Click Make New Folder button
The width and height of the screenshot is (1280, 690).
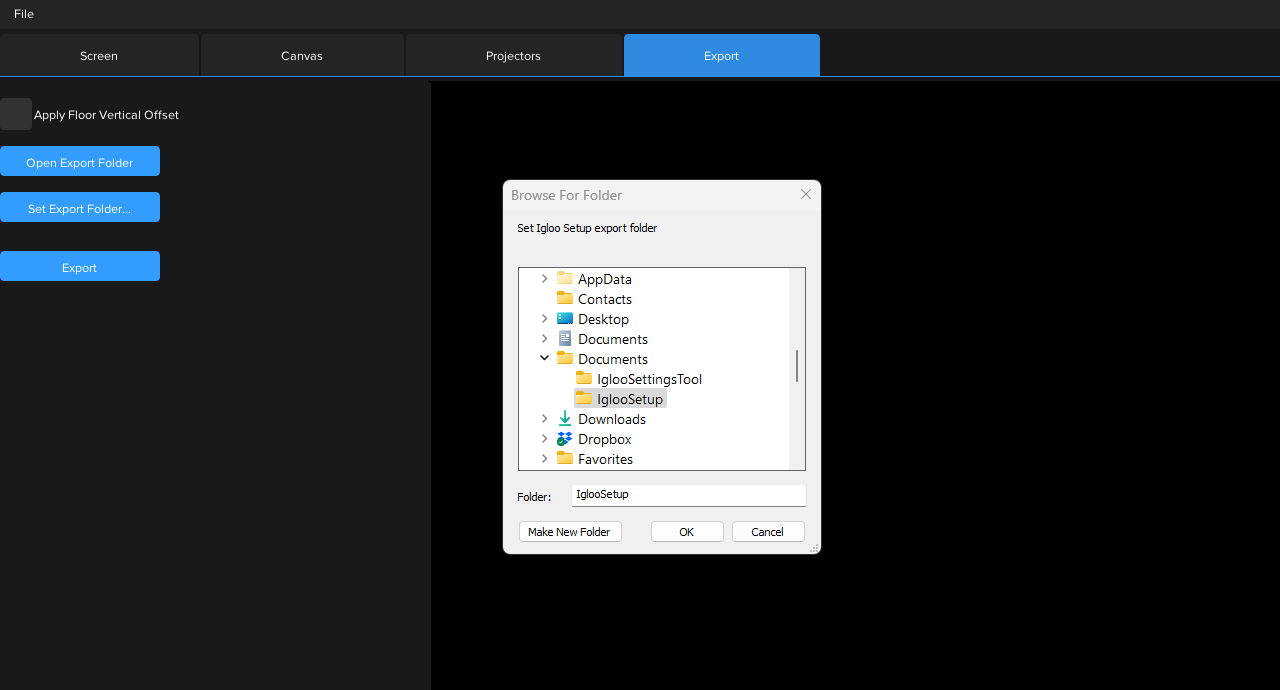click(x=569, y=532)
